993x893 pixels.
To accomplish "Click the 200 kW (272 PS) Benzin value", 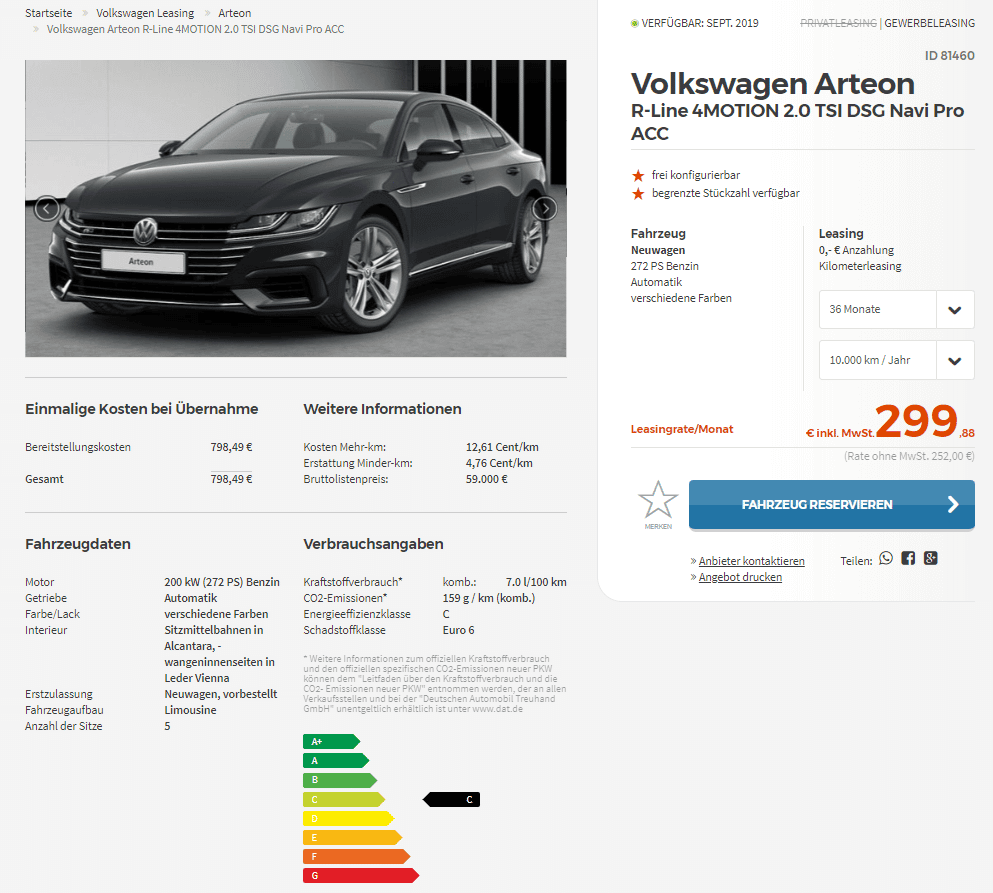I will point(222,582).
